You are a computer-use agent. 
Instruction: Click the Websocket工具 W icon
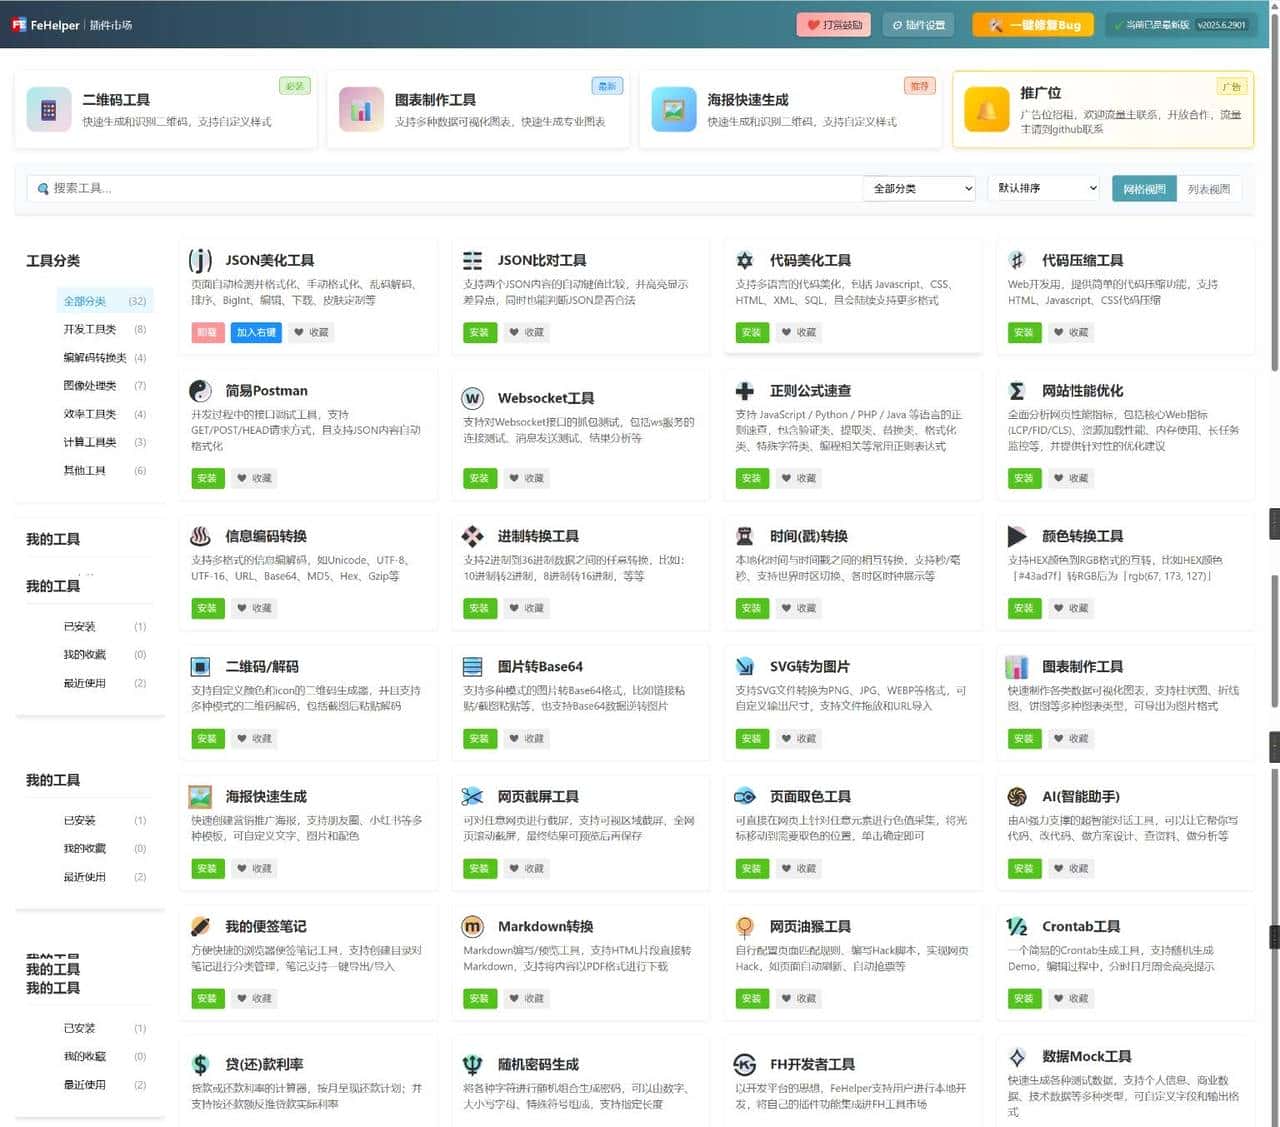point(473,398)
